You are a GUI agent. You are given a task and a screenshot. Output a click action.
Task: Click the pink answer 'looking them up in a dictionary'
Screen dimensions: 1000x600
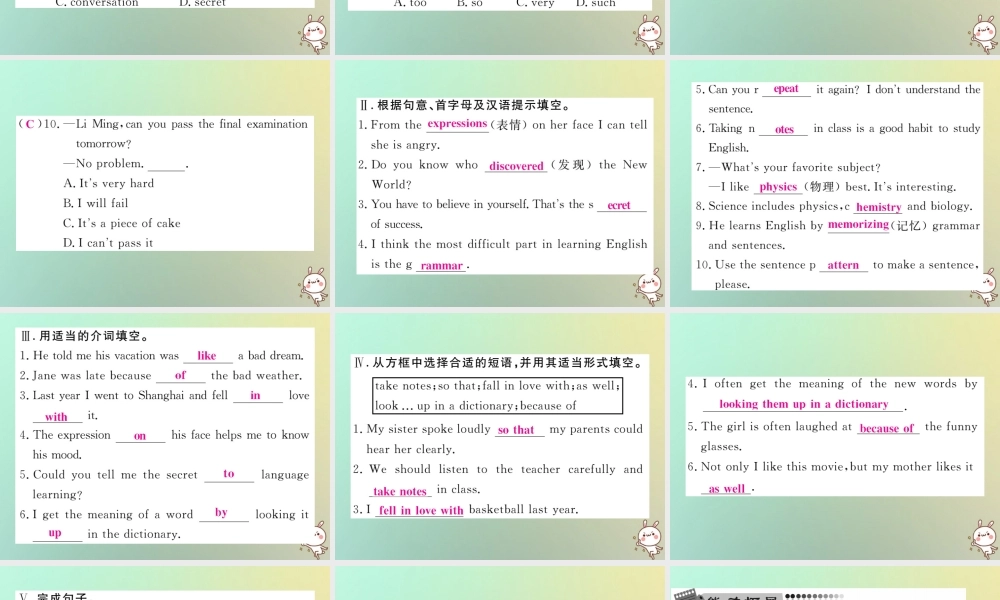804,404
